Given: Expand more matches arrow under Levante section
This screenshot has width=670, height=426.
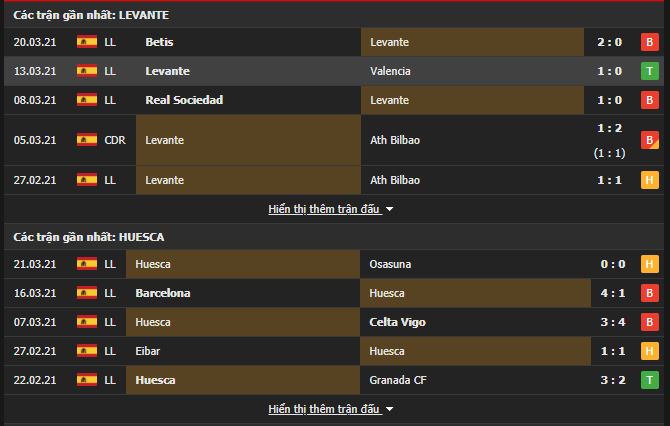Looking at the screenshot, I should pyautogui.click(x=389, y=209).
